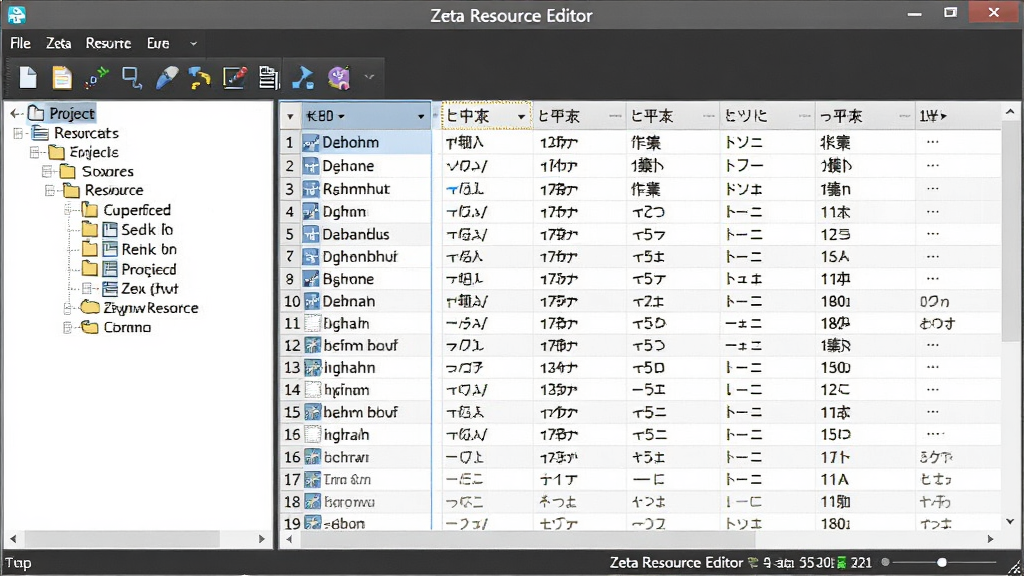Open the Resurte menu
Image resolution: width=1024 pixels, height=576 pixels.
[x=108, y=43]
